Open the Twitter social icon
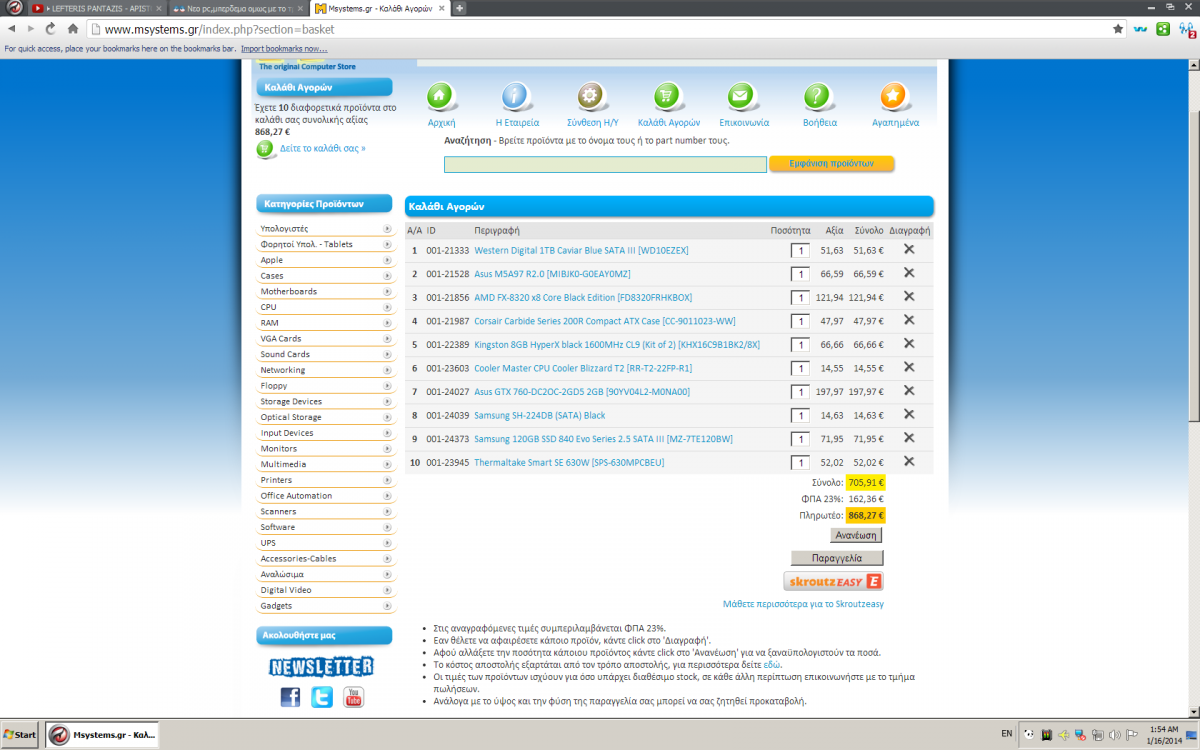The height and width of the screenshot is (750, 1200). pyautogui.click(x=322, y=697)
